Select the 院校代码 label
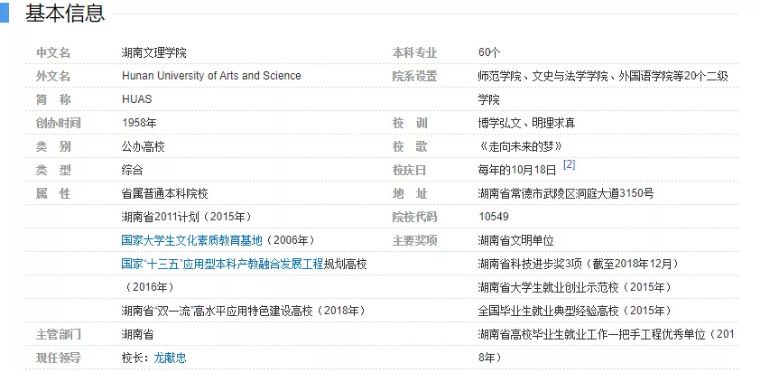This screenshot has height=371, width=760. 414,217
